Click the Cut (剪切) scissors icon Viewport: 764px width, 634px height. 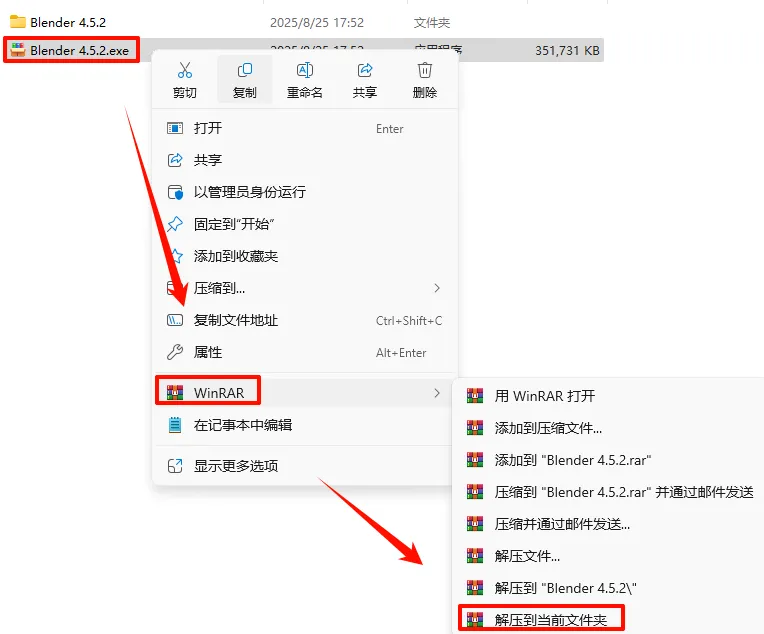click(x=185, y=70)
